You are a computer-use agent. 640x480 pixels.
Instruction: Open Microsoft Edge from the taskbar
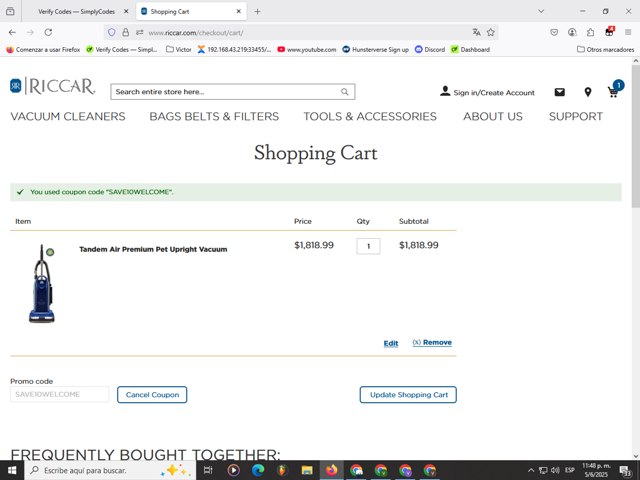(258, 470)
